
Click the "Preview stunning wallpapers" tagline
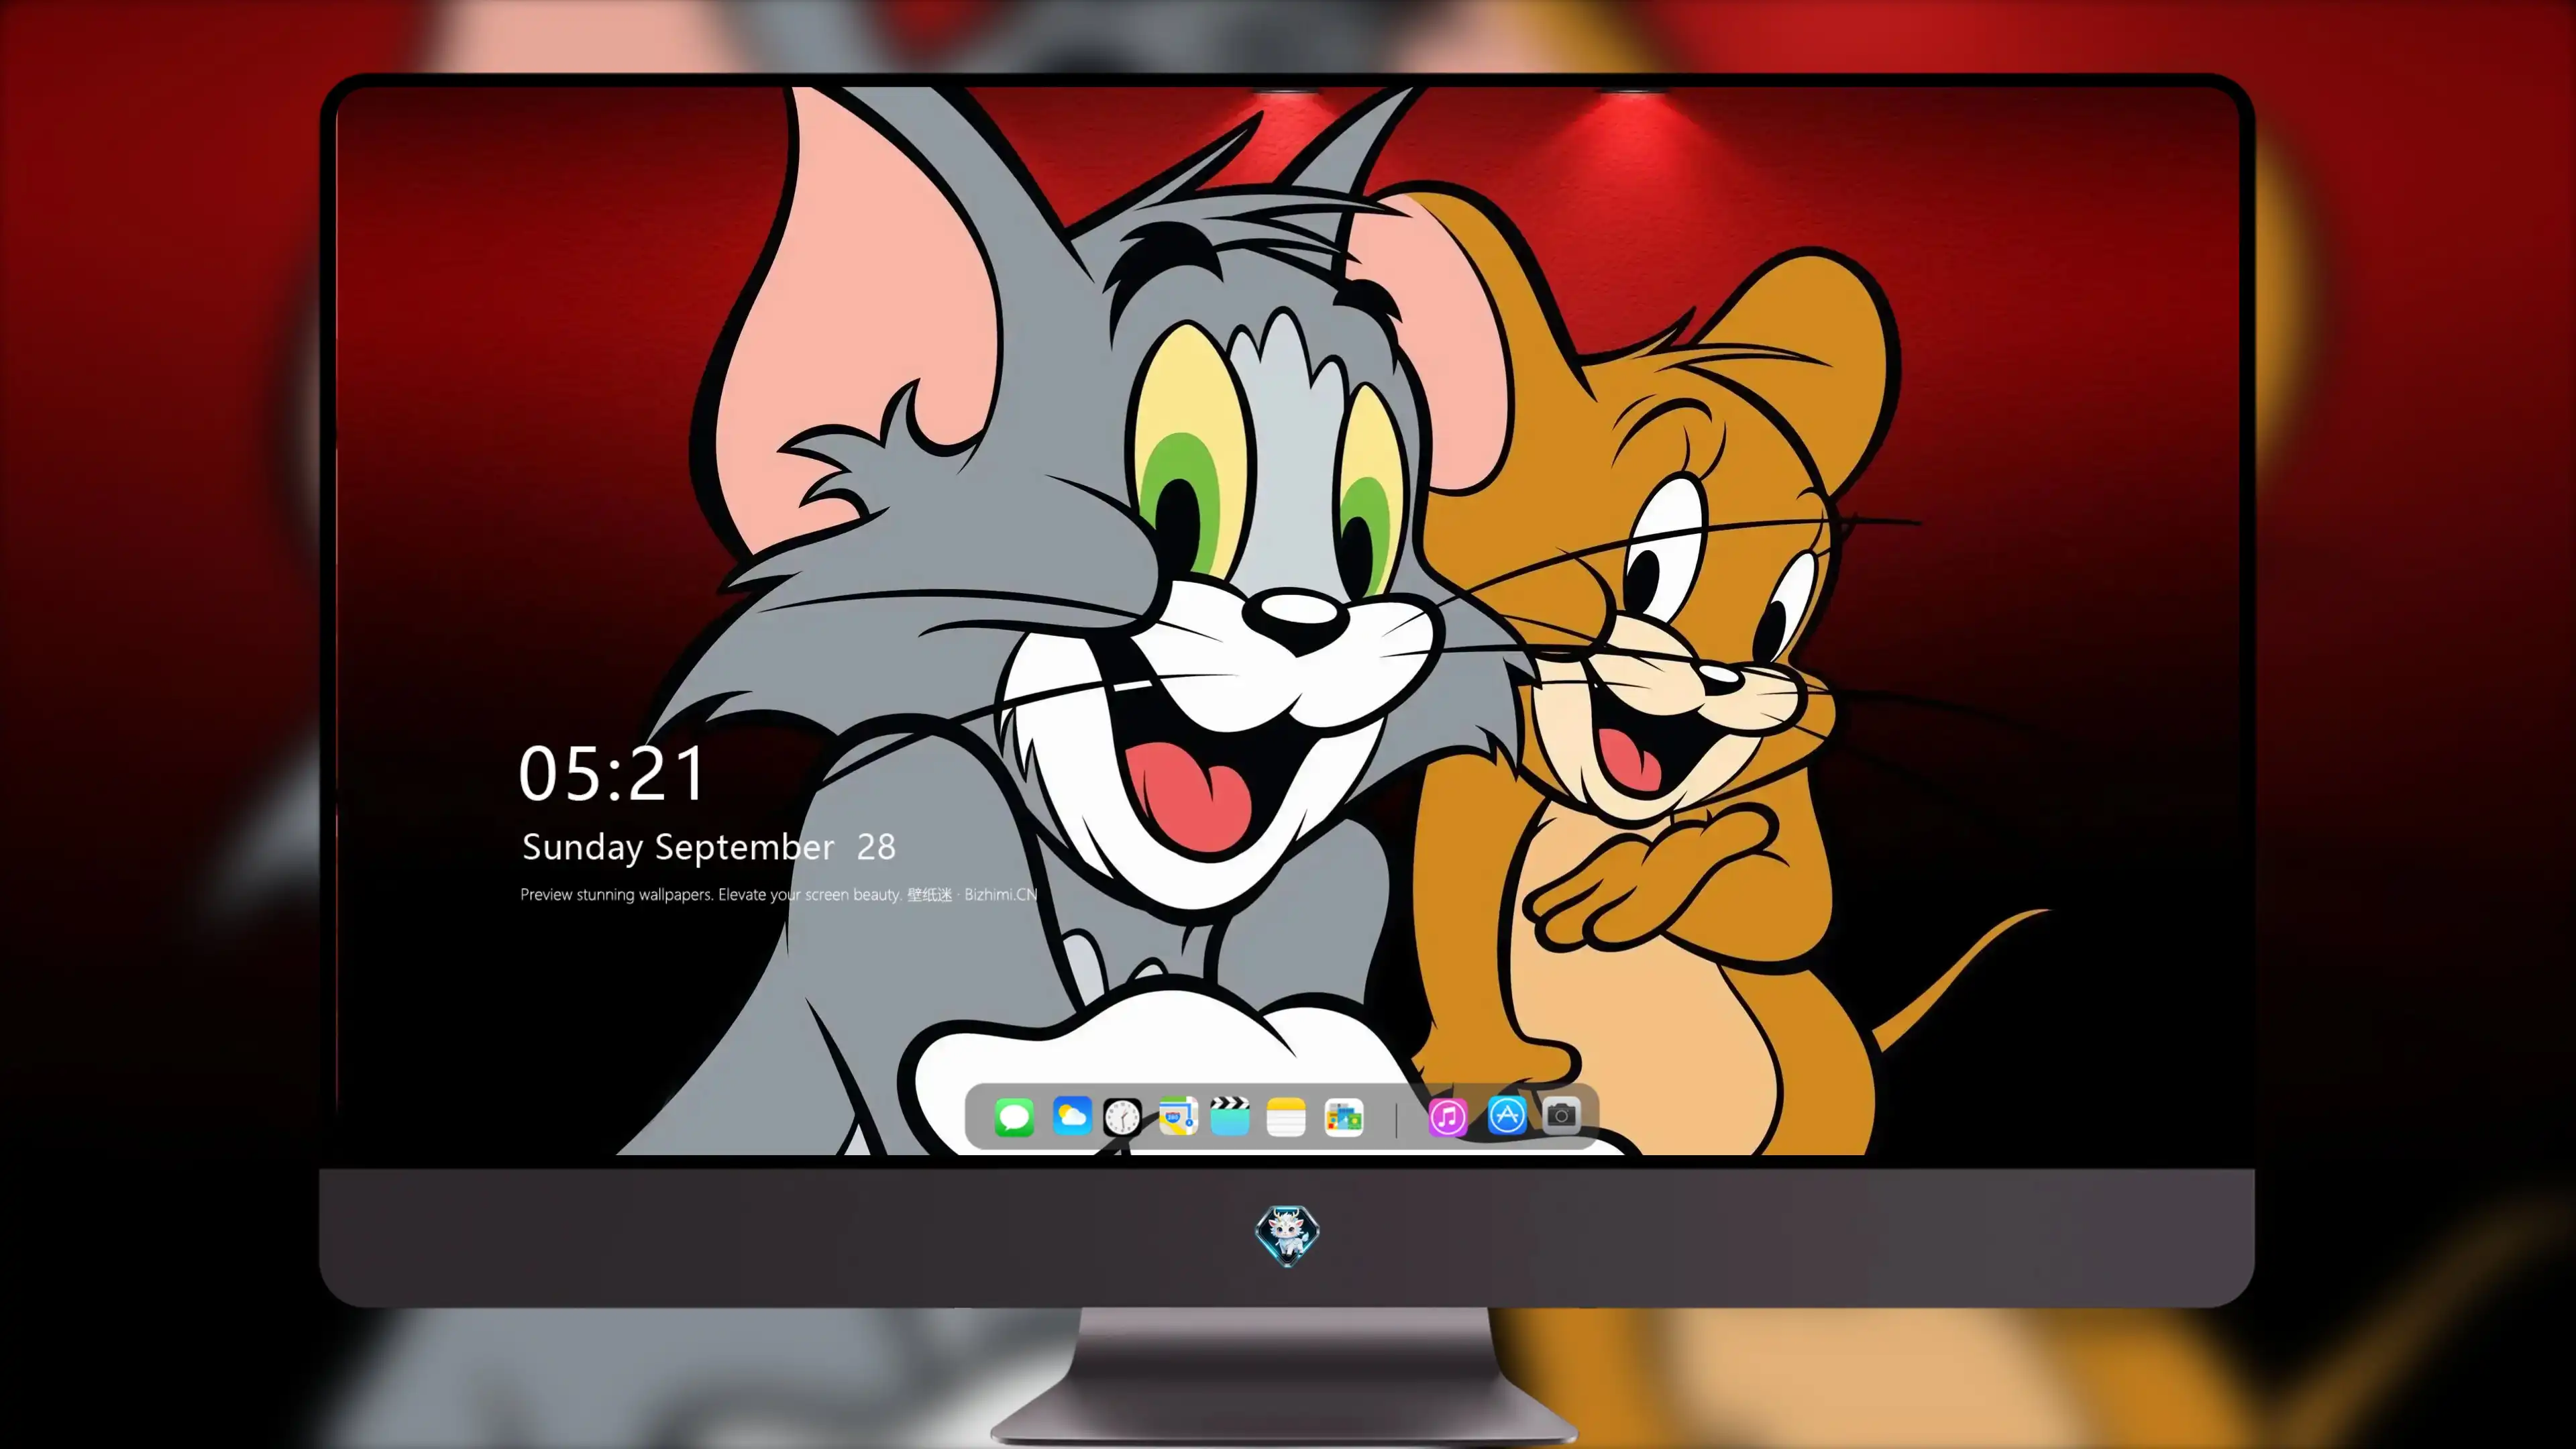click(x=778, y=894)
